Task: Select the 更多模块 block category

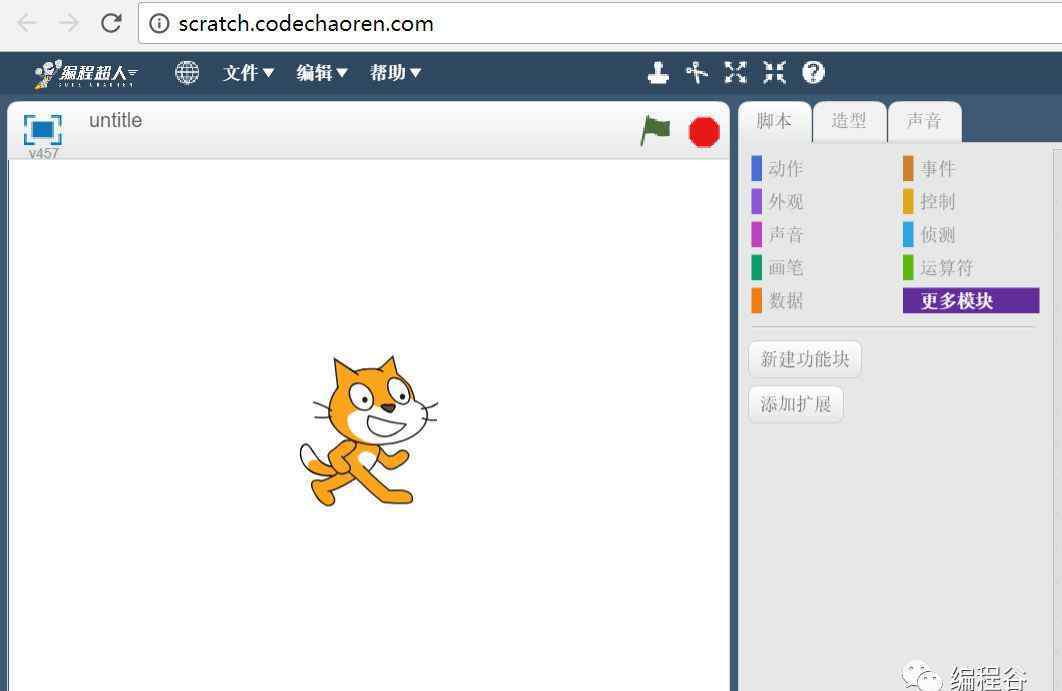Action: [971, 301]
